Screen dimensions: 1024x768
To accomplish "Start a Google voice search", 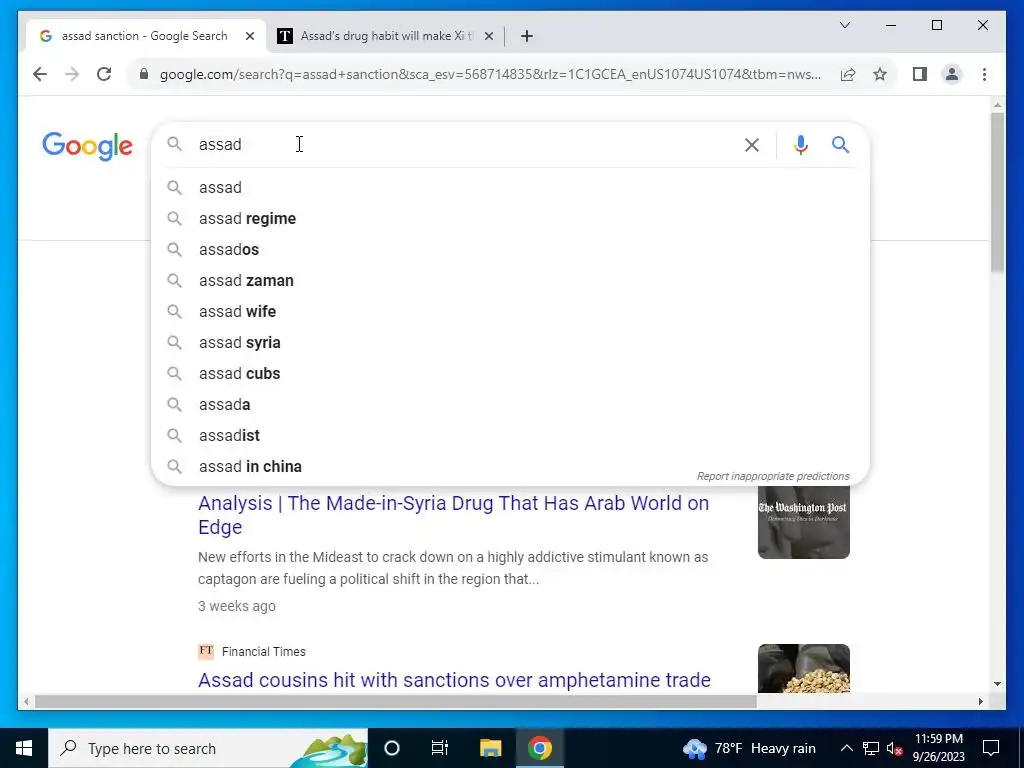I will click(x=801, y=144).
